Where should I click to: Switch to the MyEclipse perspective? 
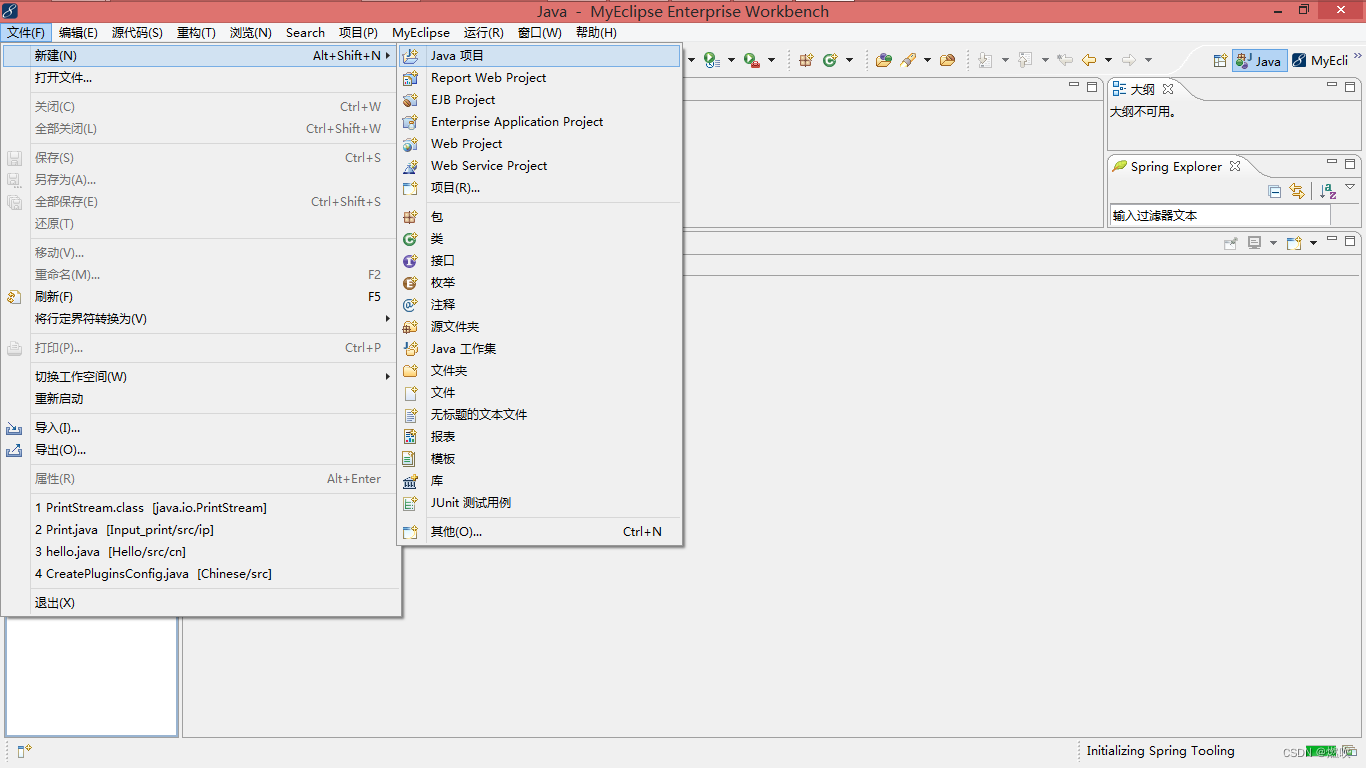pos(1322,60)
